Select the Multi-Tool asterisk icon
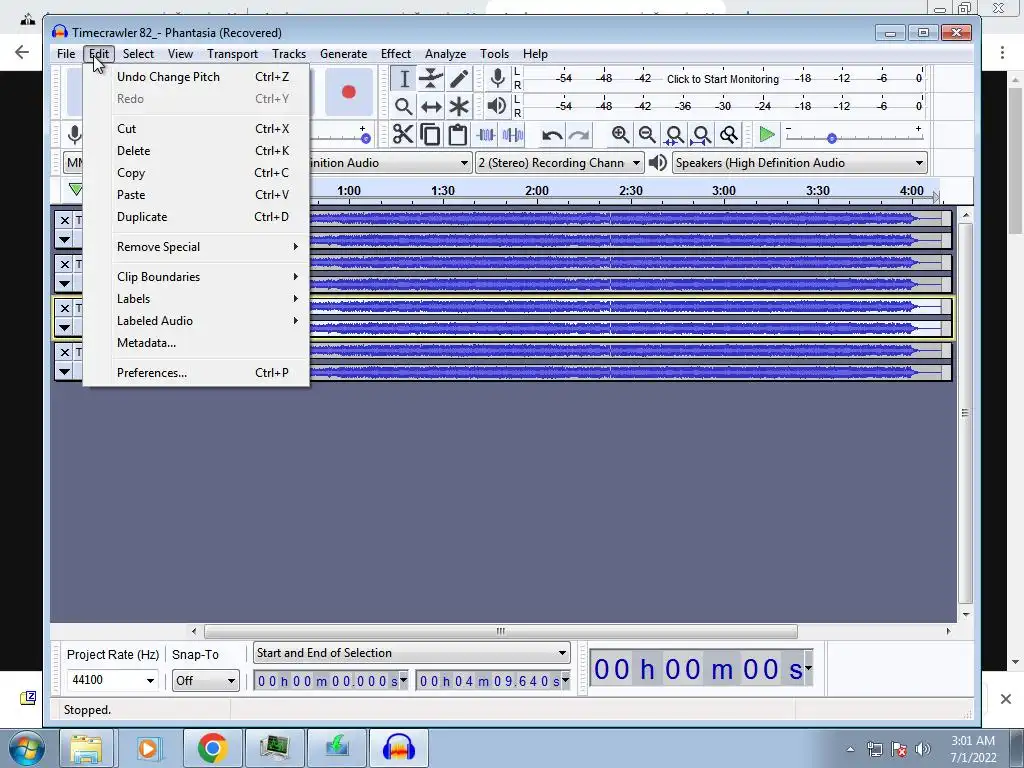The width and height of the screenshot is (1024, 768). coord(459,106)
